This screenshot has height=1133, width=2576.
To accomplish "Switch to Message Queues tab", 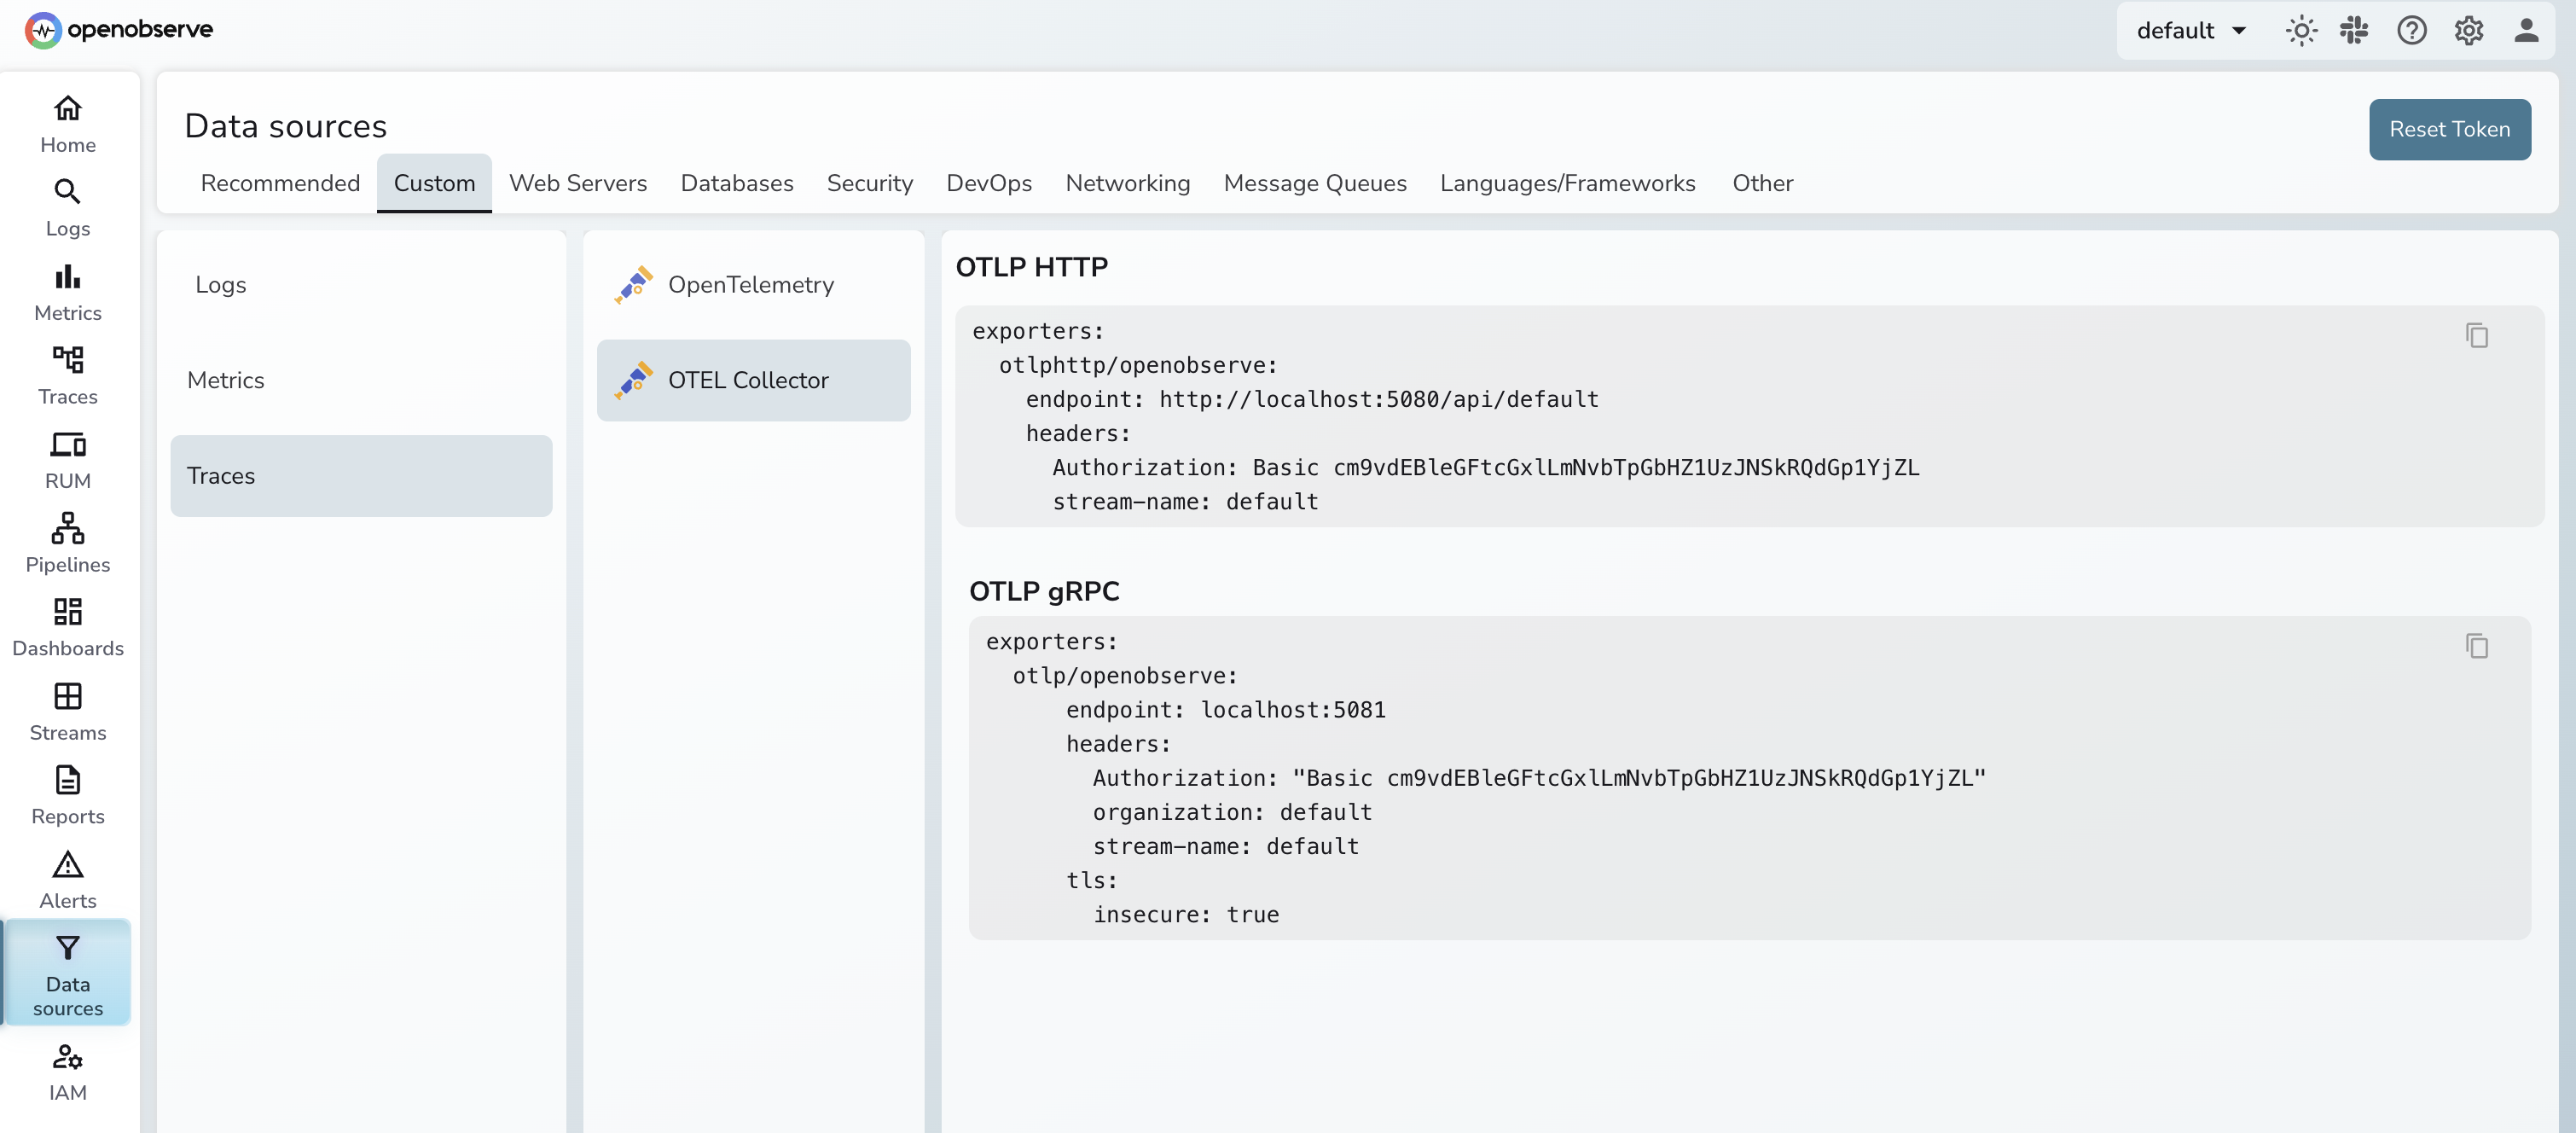I will click(x=1315, y=183).
